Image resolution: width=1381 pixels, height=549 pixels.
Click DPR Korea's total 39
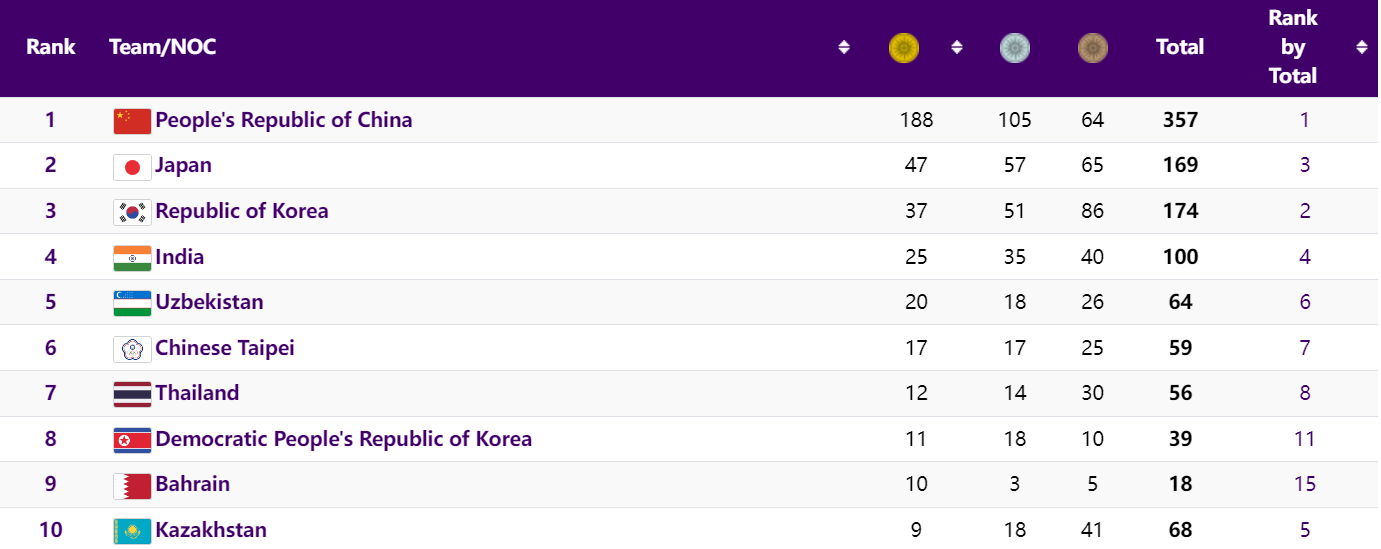point(1181,439)
